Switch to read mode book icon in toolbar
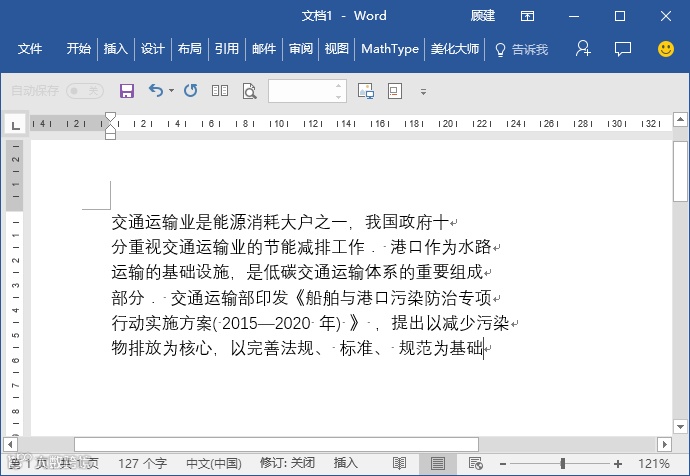Viewport: 690px width, 476px height. [x=220, y=91]
